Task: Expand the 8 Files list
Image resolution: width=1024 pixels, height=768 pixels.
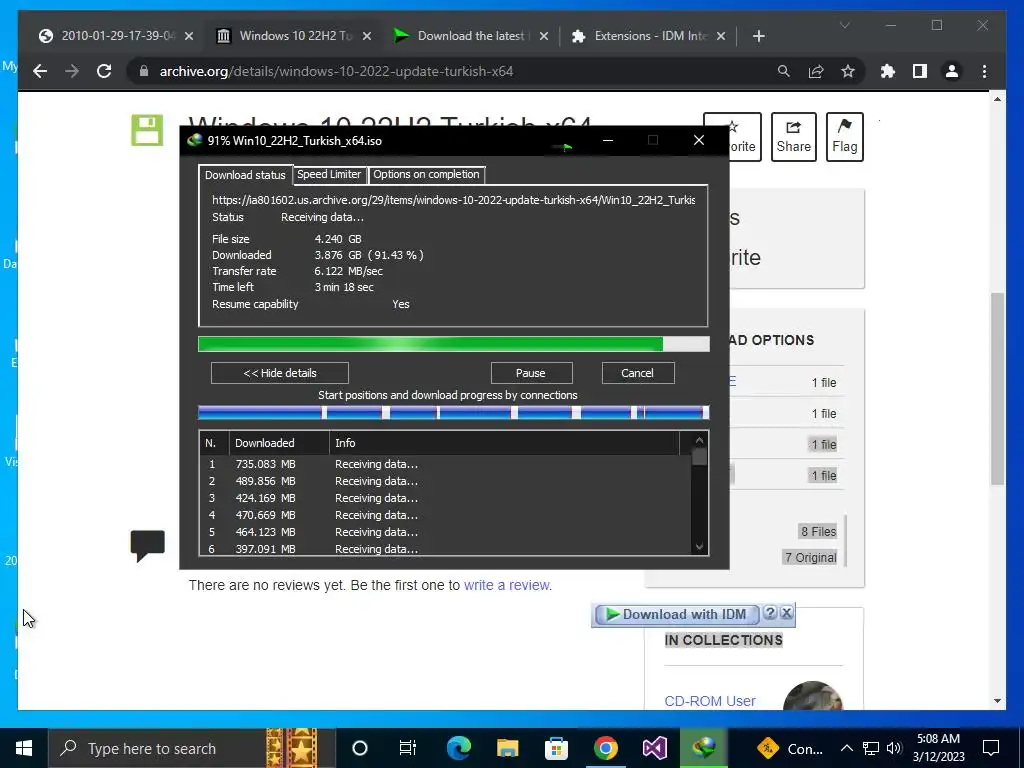Action: (818, 532)
